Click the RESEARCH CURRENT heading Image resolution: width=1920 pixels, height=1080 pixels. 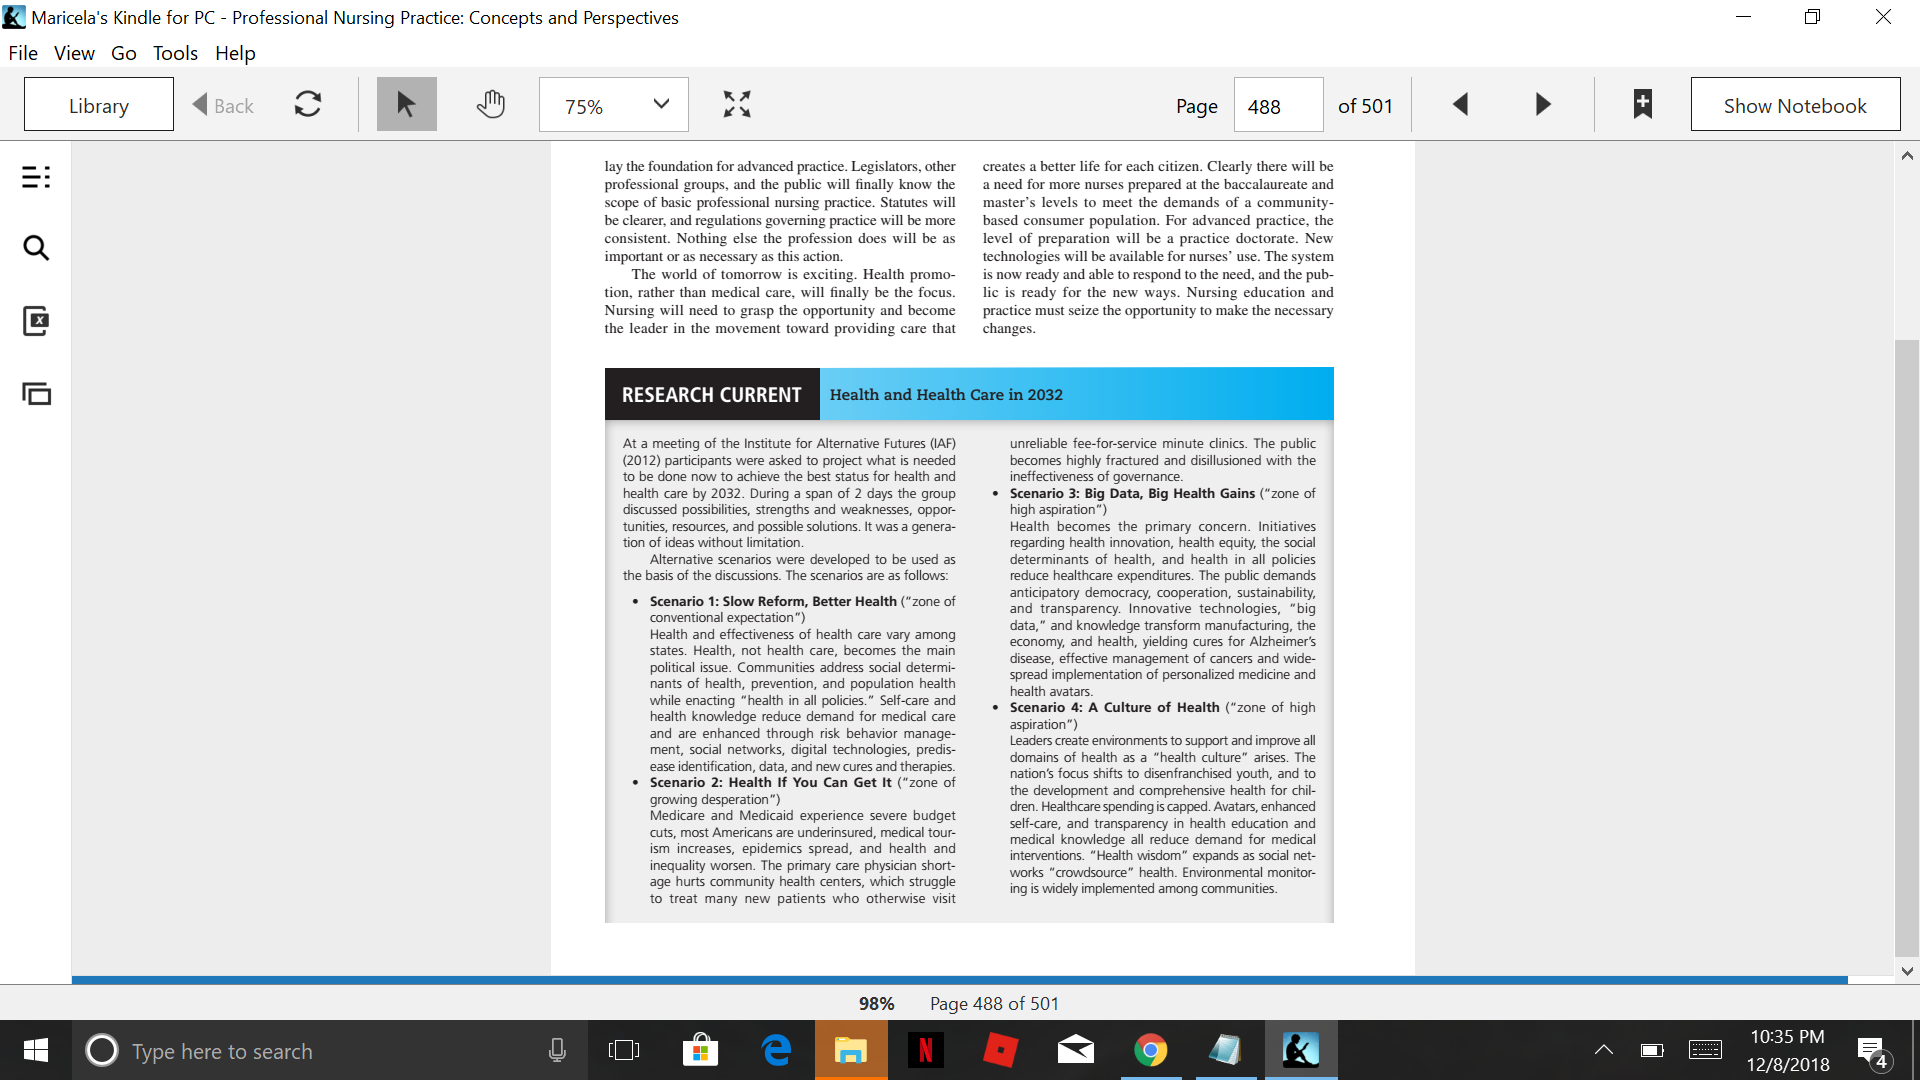coord(712,395)
